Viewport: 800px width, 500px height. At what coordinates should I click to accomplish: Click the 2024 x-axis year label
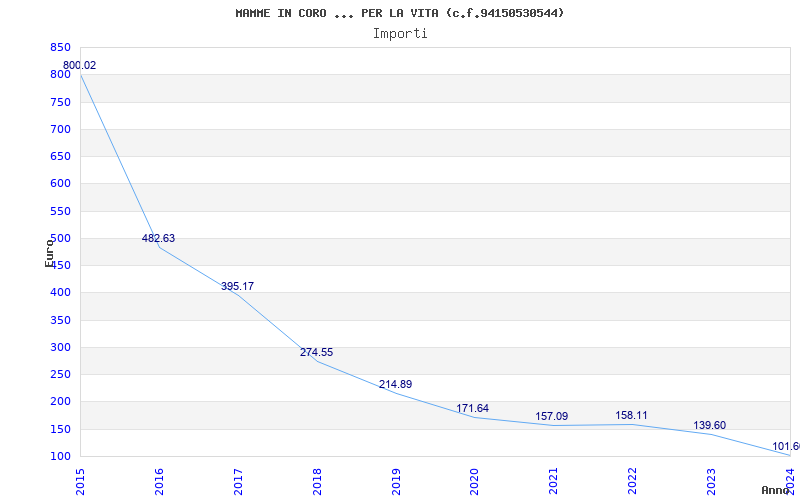[x=791, y=481]
